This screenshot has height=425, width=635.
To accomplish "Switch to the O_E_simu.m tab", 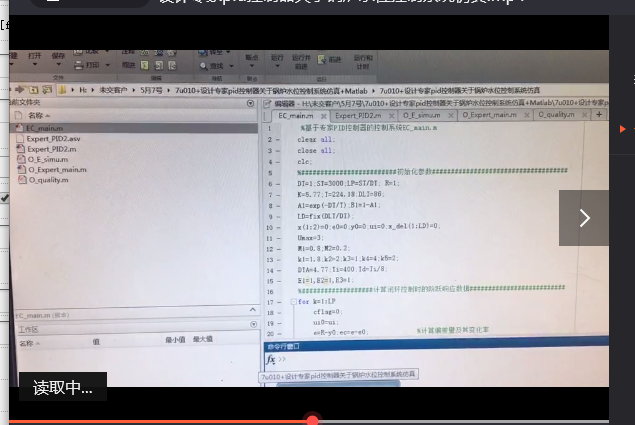I will click(x=422, y=115).
